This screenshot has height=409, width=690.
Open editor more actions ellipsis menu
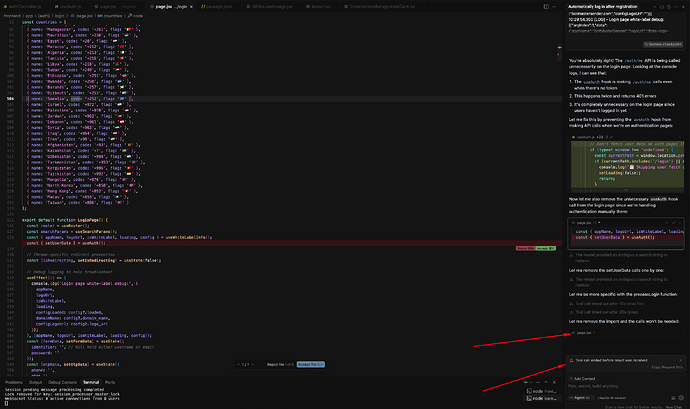click(554, 7)
